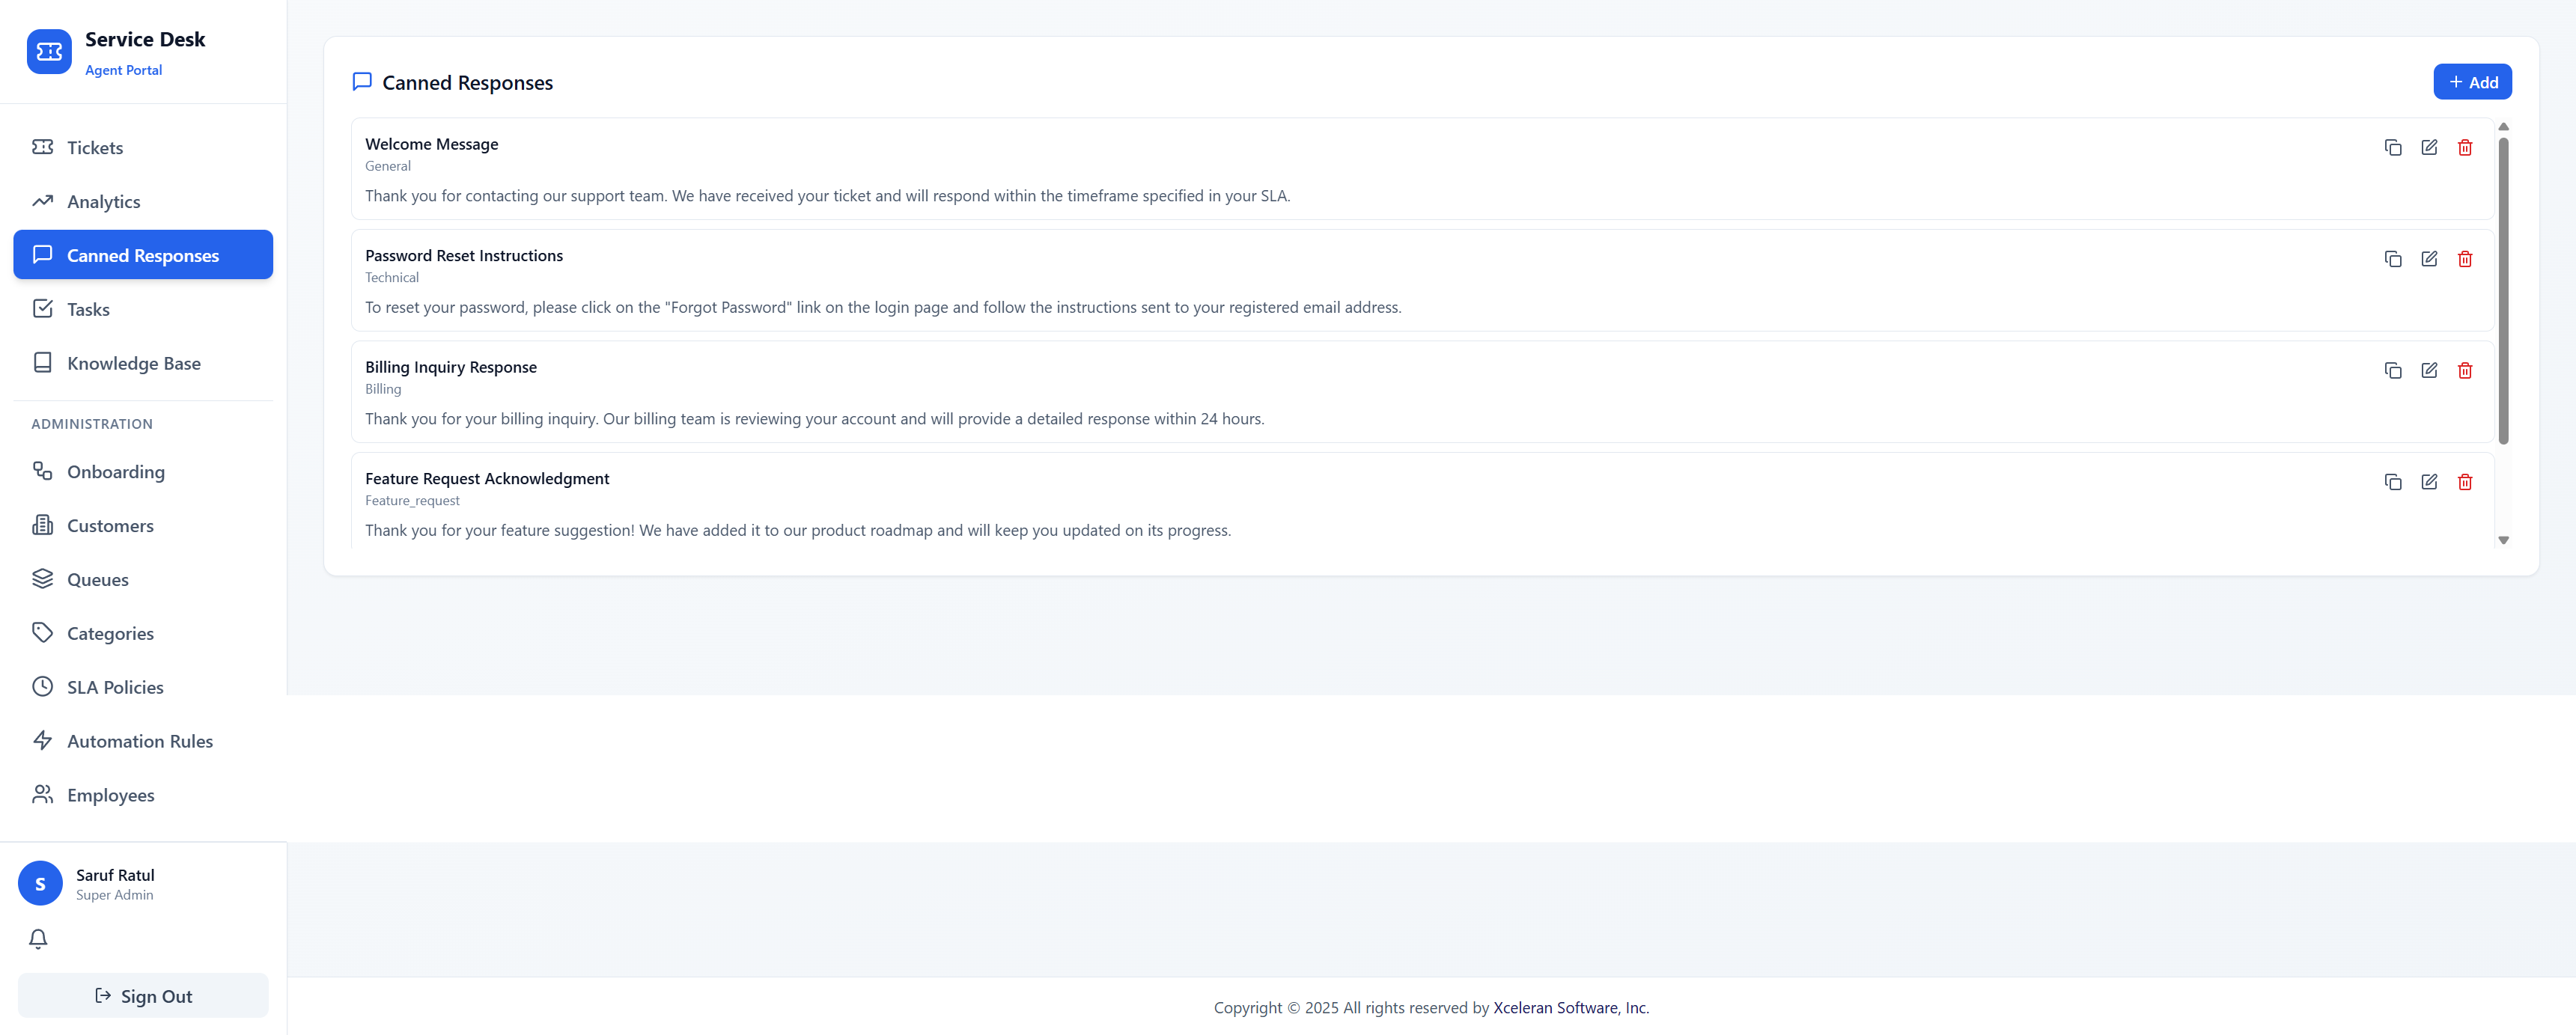
Task: Click the Service Desk logo icon
Action: pyautogui.click(x=49, y=52)
